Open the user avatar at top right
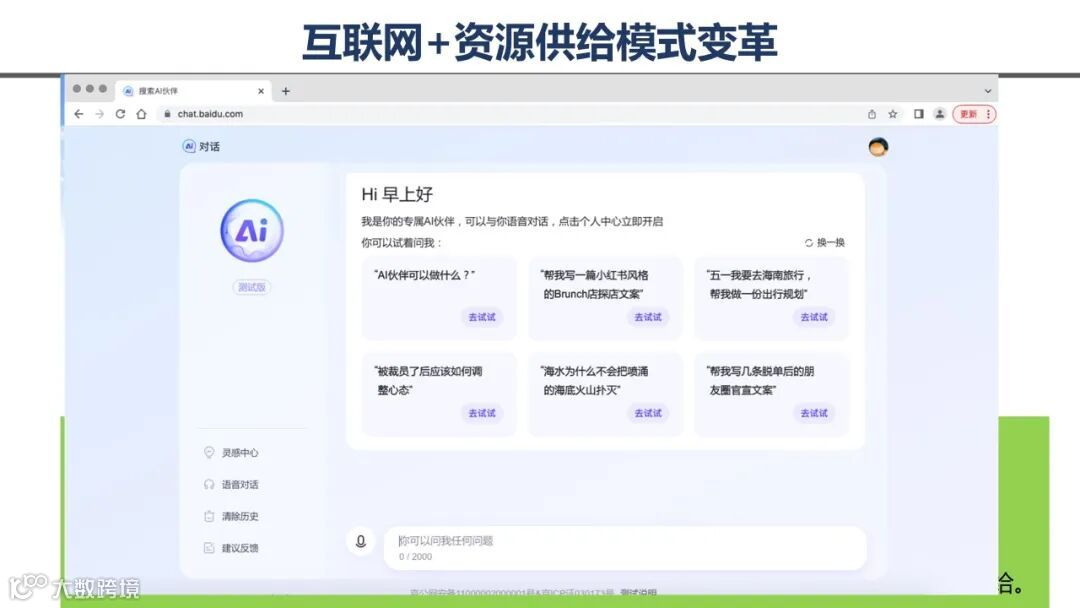 click(878, 147)
